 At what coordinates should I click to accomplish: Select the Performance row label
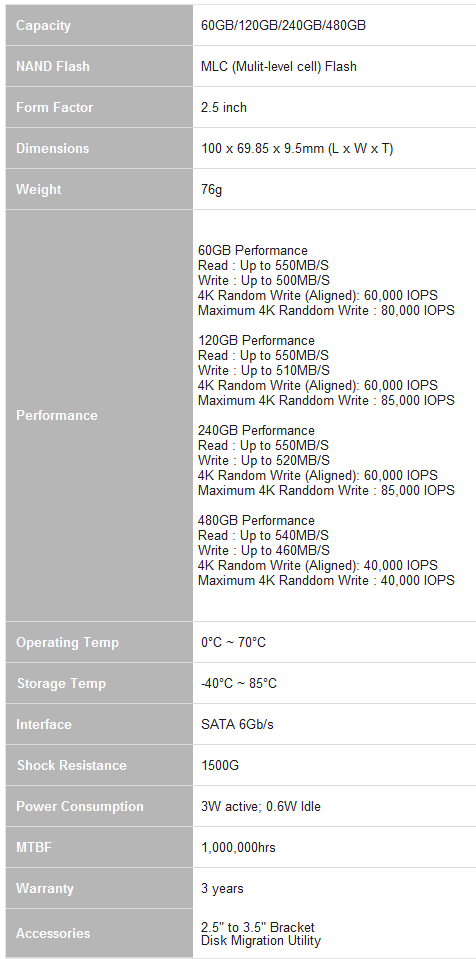point(99,415)
